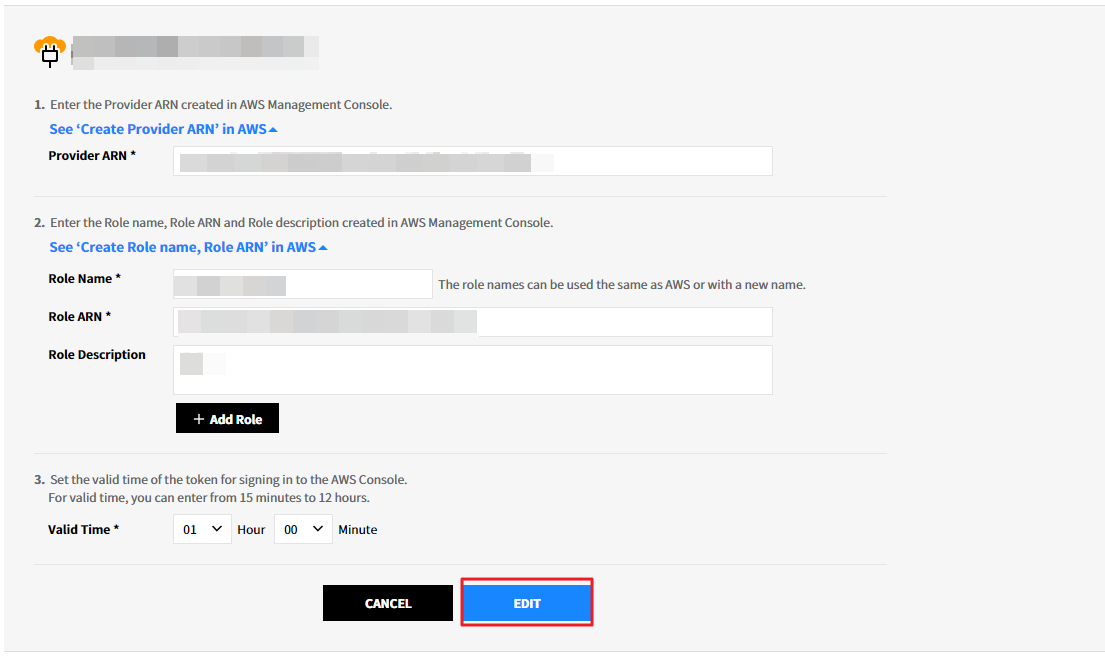
Task: Click the 'Valid Time *' field label
Action: [x=84, y=530]
